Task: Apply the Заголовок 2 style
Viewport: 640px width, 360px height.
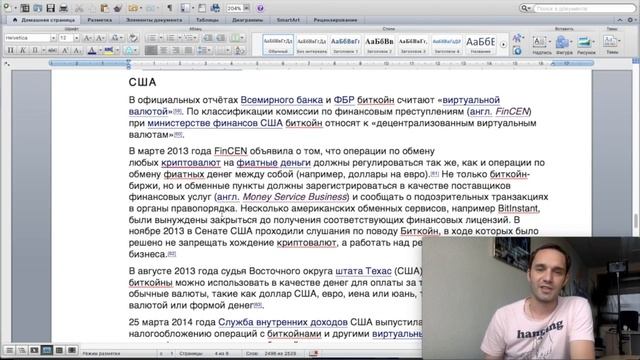Action: coord(379,44)
